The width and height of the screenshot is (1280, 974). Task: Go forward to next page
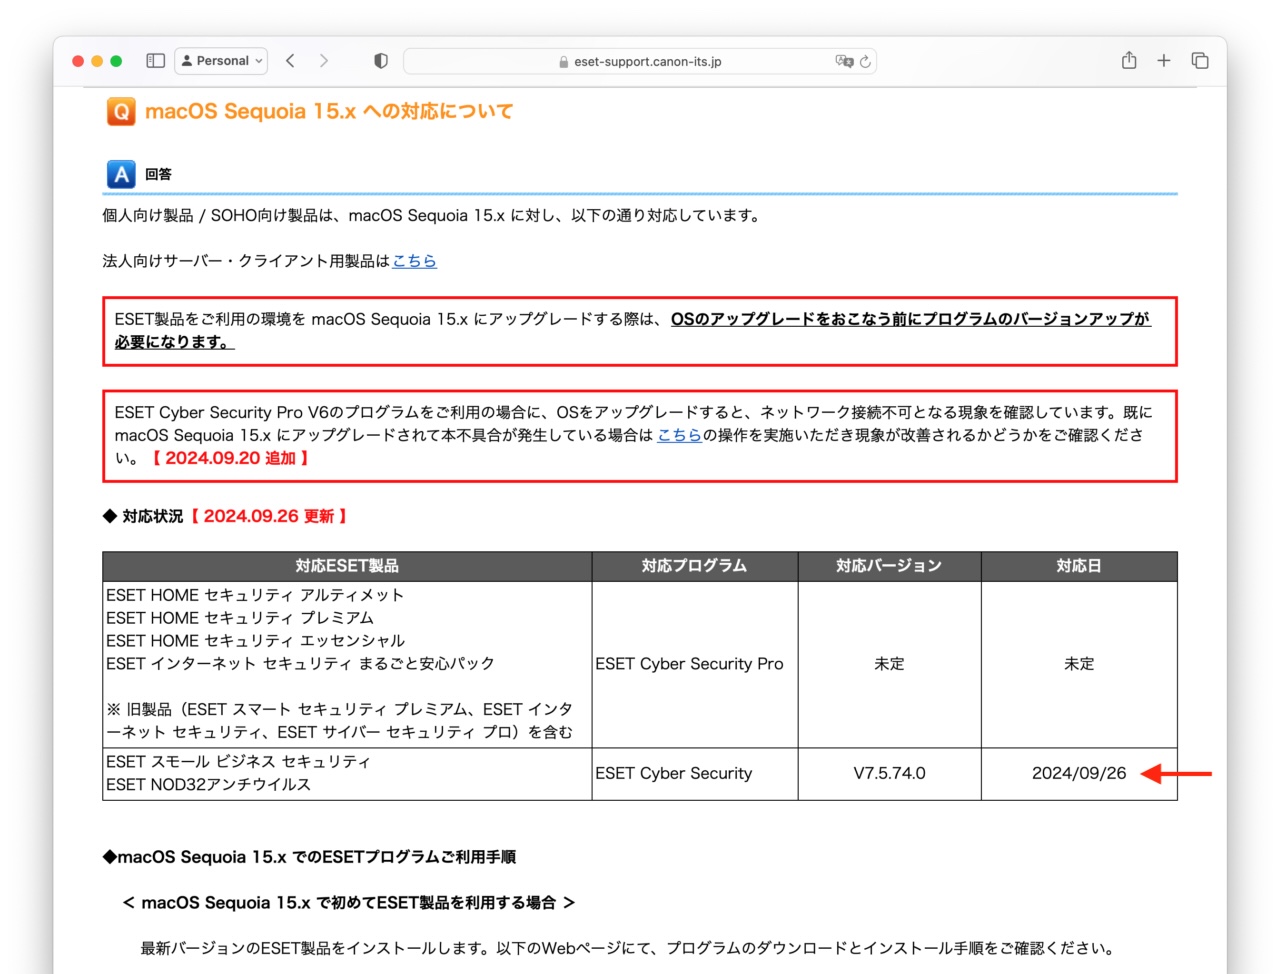coord(324,61)
